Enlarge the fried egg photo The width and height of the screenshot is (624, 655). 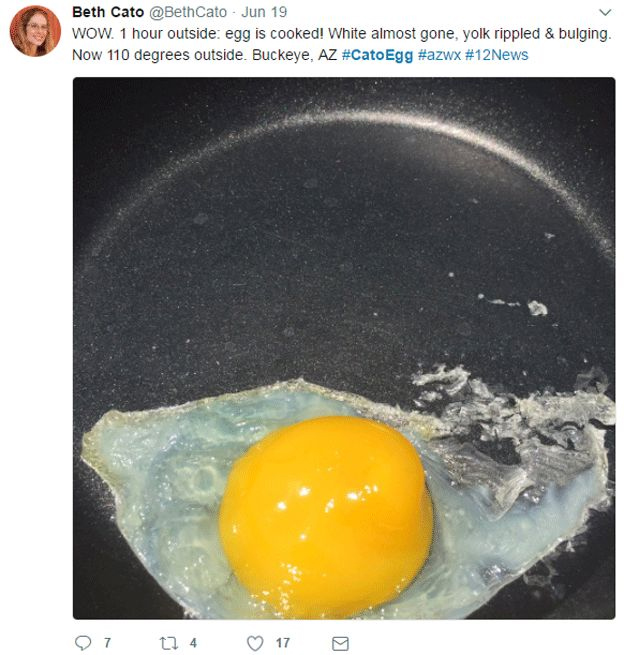point(344,348)
